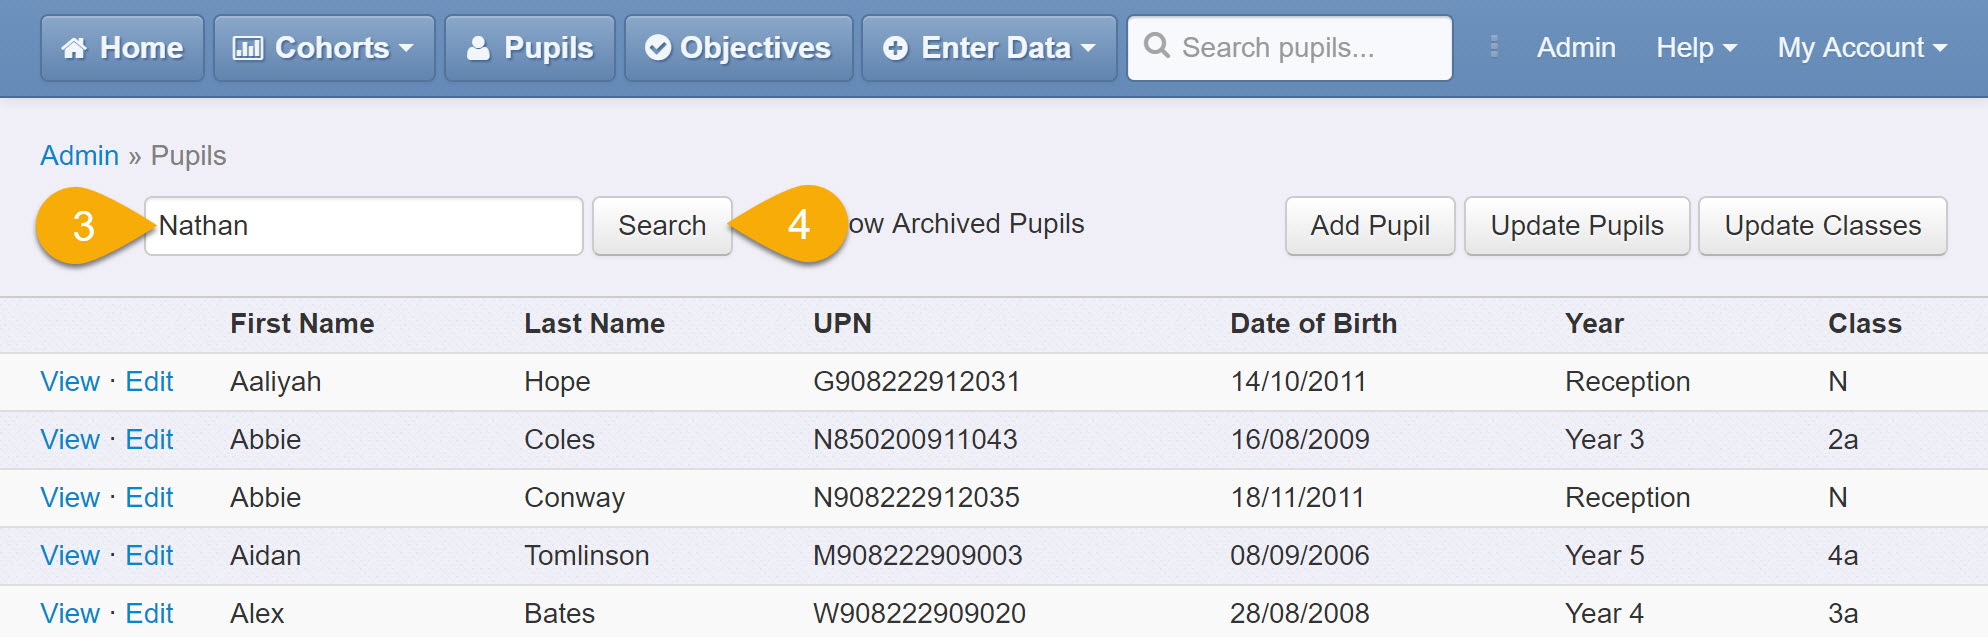Expand the Enter Data dropdown caret
The height and width of the screenshot is (637, 1988).
1088,48
